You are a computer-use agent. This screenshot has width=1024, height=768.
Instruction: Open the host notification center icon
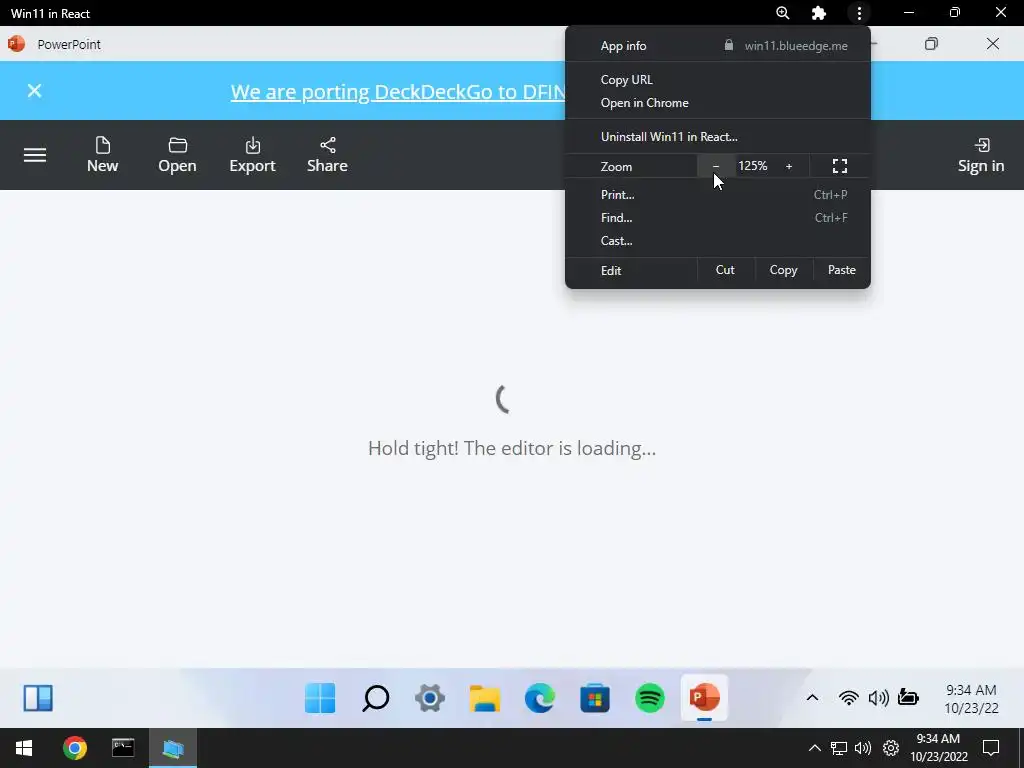(991, 748)
